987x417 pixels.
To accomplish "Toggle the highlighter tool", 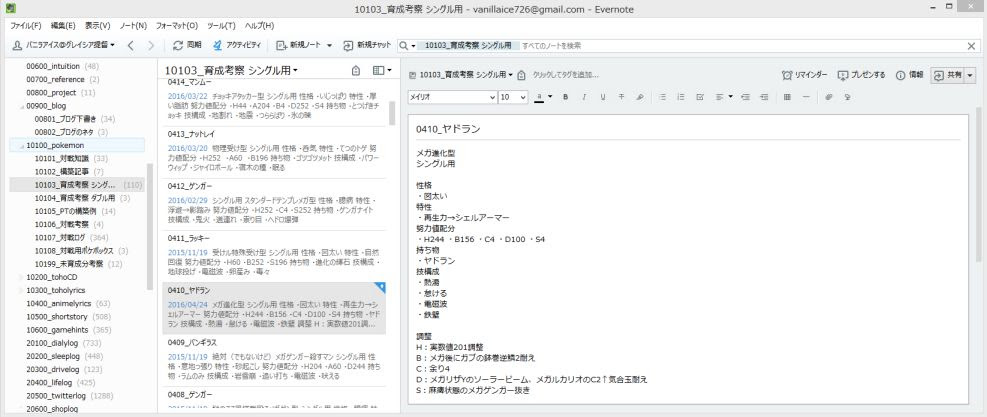I will pyautogui.click(x=640, y=97).
